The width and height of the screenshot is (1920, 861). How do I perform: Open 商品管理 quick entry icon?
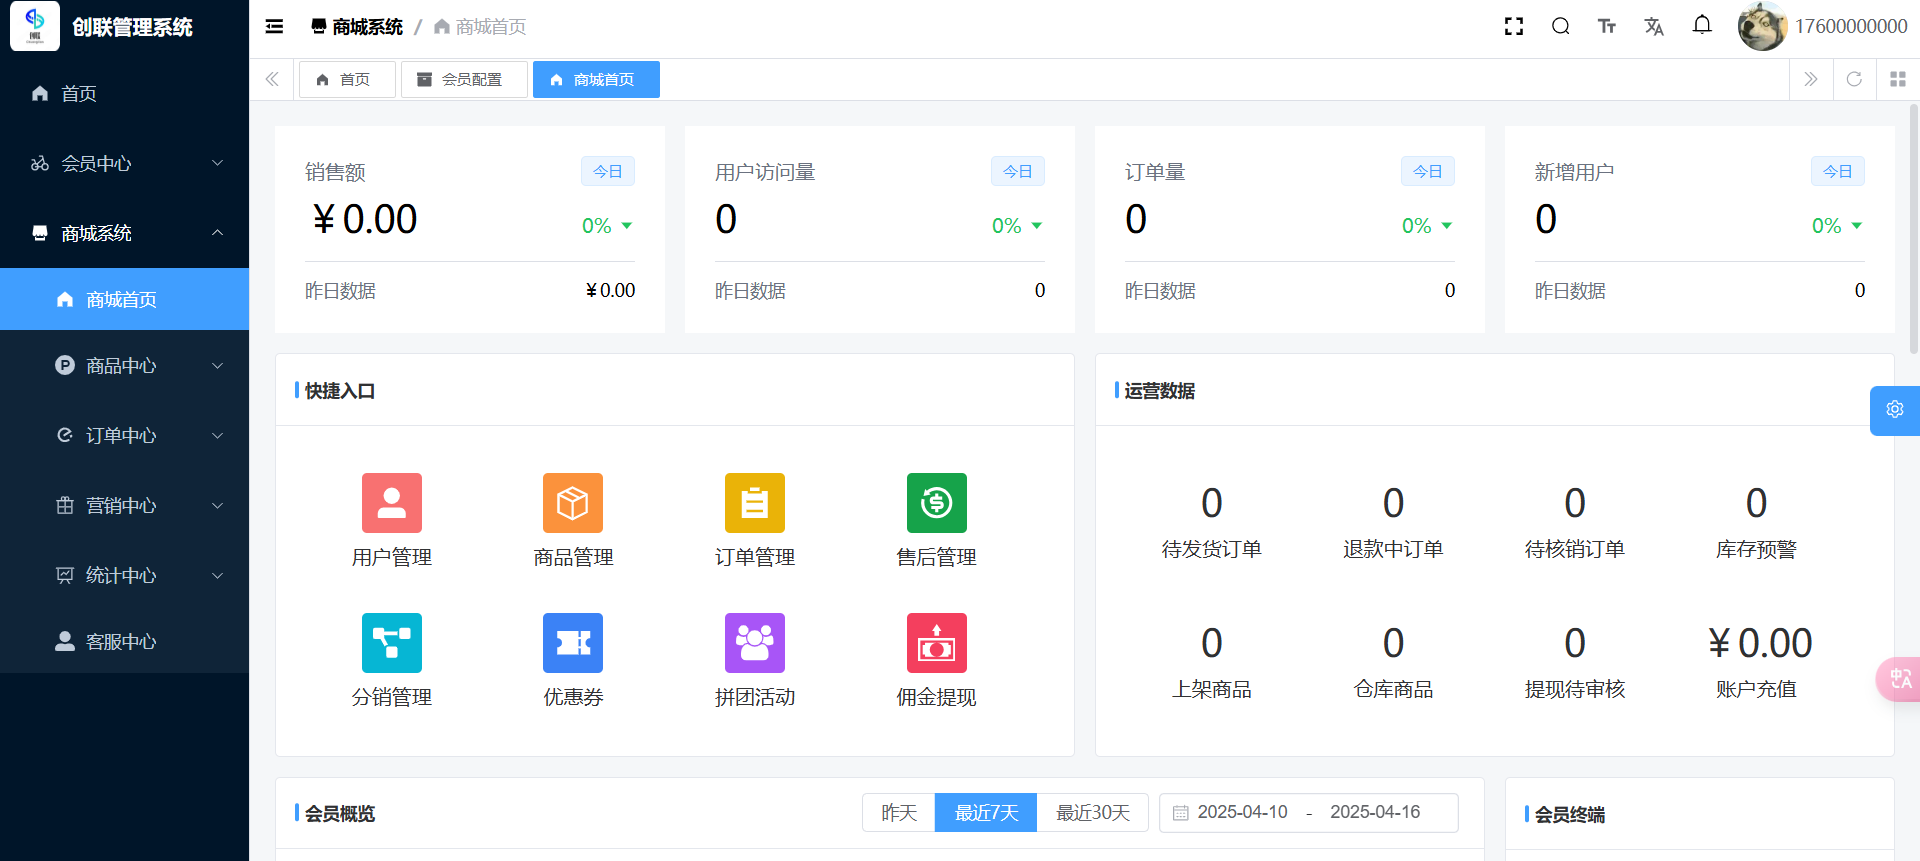(x=573, y=503)
